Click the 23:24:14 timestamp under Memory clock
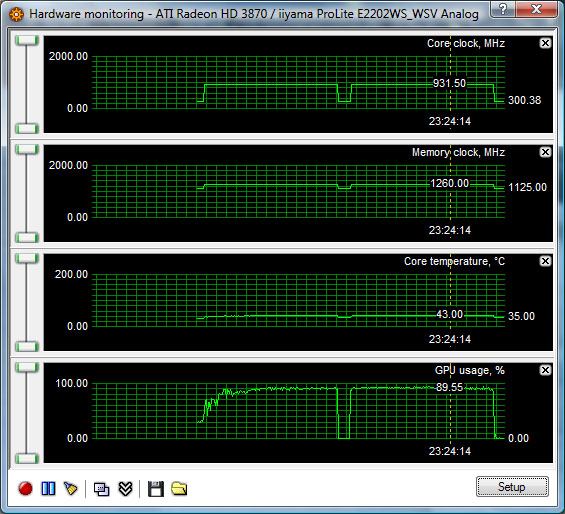The height and width of the screenshot is (514, 565). [x=450, y=230]
